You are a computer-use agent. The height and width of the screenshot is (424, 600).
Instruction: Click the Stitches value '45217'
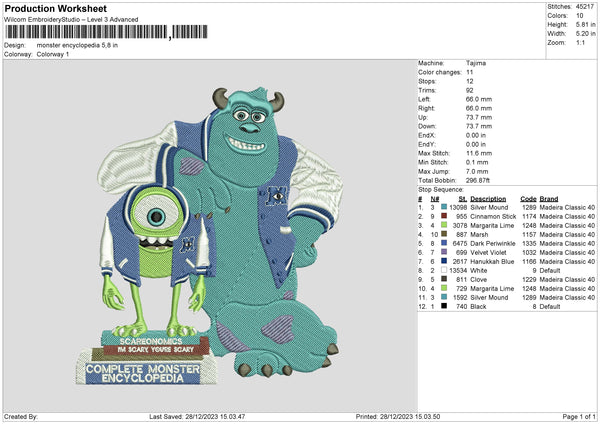coord(585,7)
